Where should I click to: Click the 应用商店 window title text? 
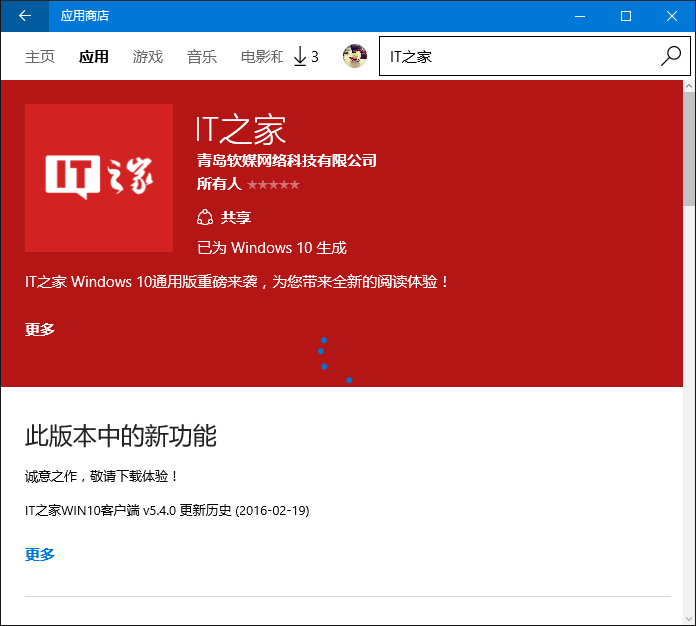coord(85,16)
